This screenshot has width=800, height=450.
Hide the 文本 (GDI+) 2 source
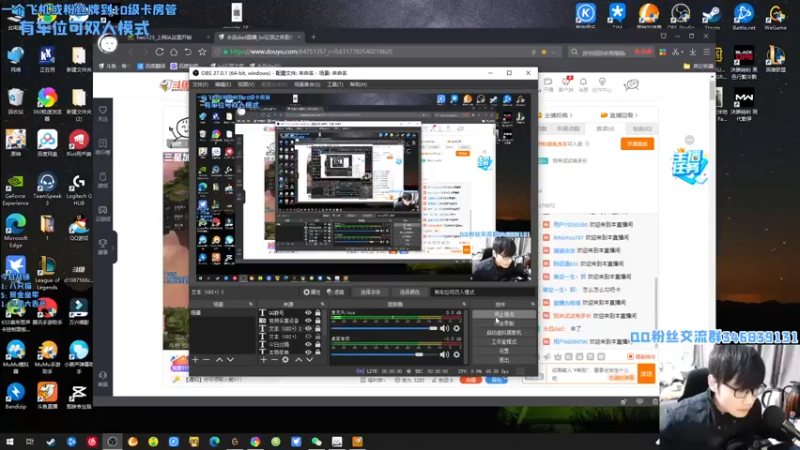308,329
